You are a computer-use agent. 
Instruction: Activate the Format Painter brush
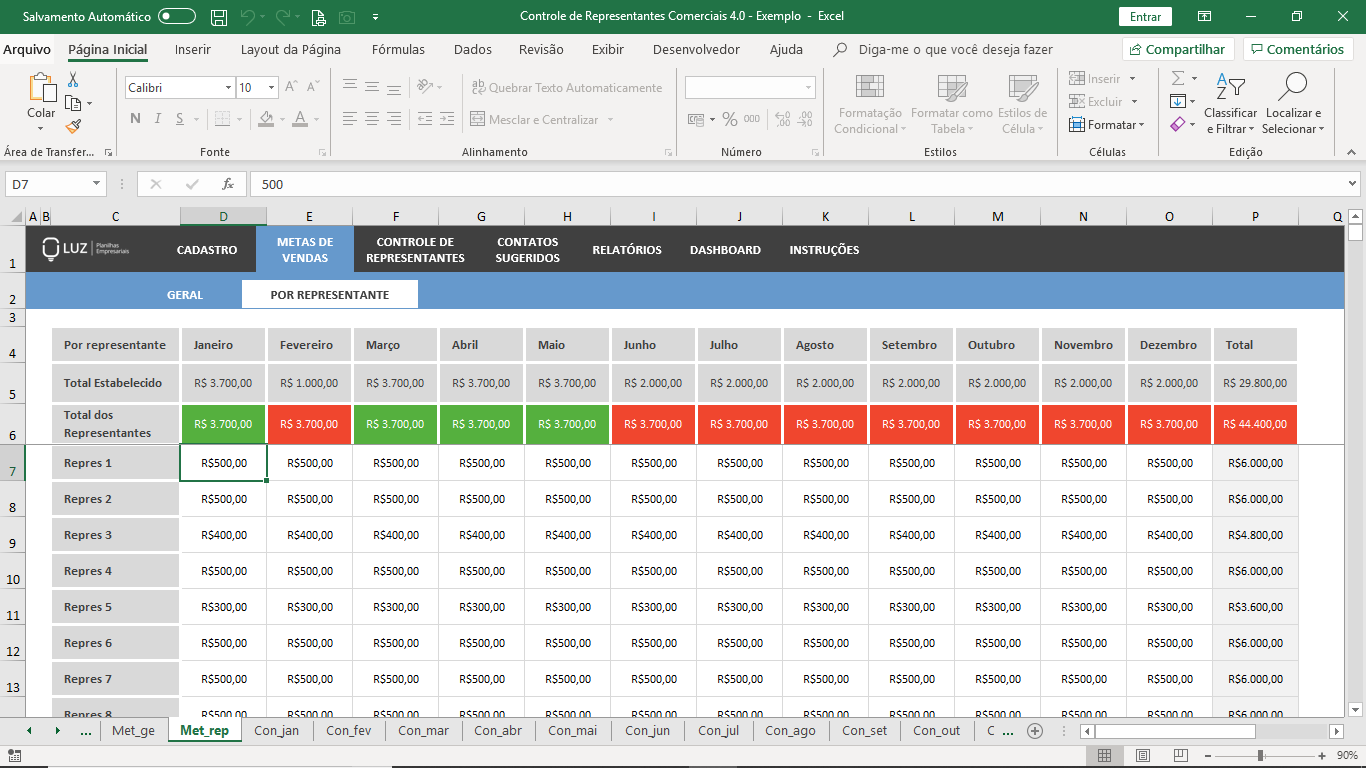[x=73, y=126]
